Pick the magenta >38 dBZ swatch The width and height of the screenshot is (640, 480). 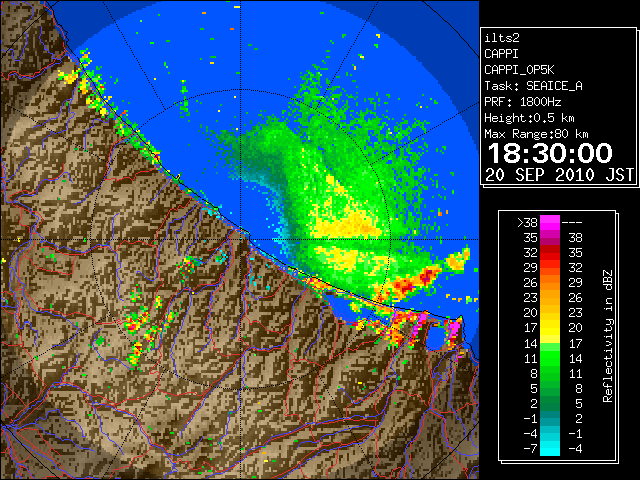click(550, 222)
